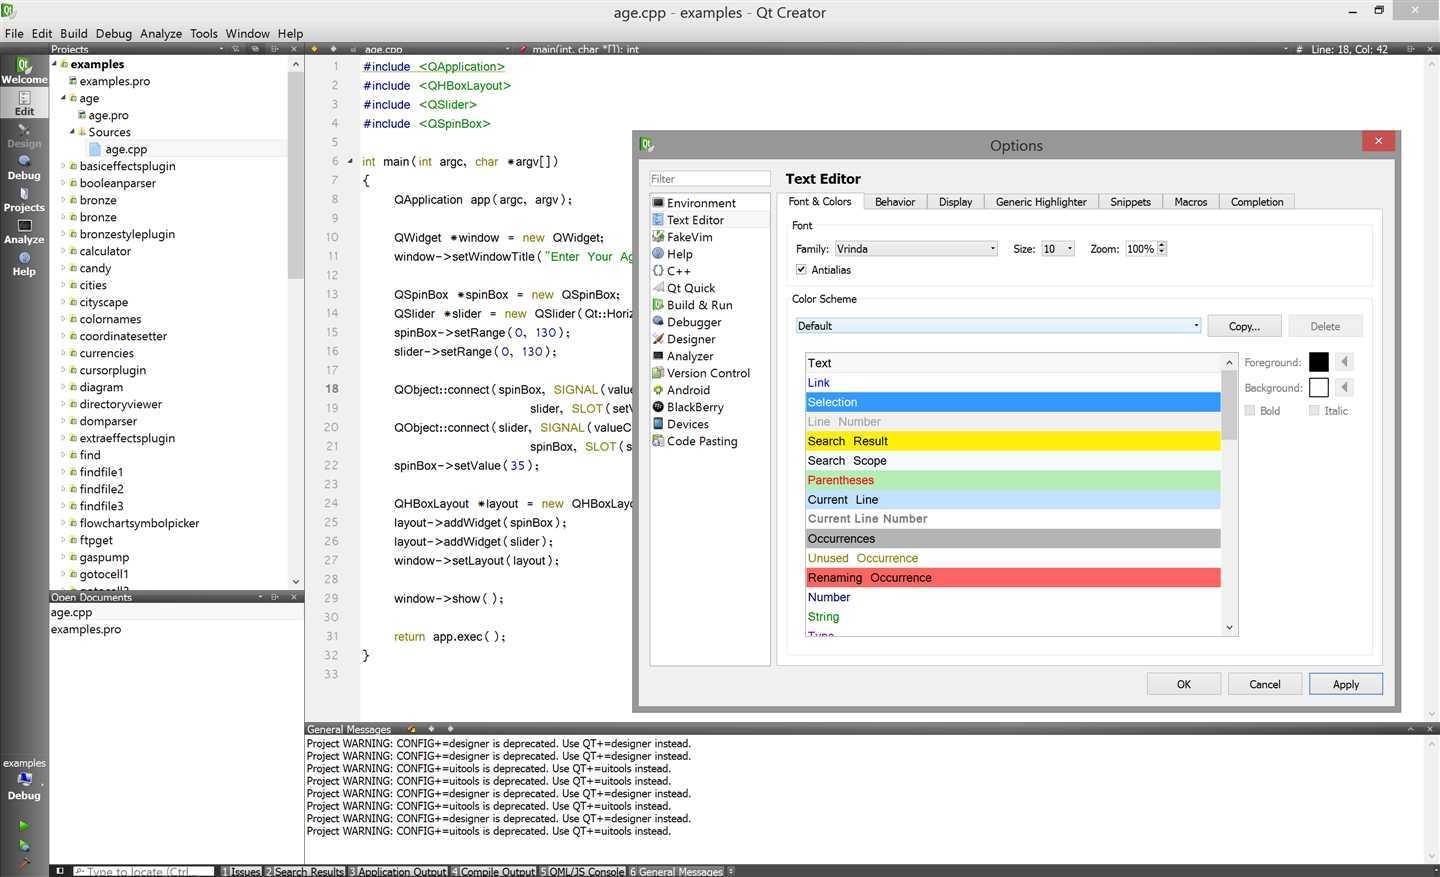Switch to the Generic Highlighter tab
The height and width of the screenshot is (877, 1440).
tap(1041, 202)
